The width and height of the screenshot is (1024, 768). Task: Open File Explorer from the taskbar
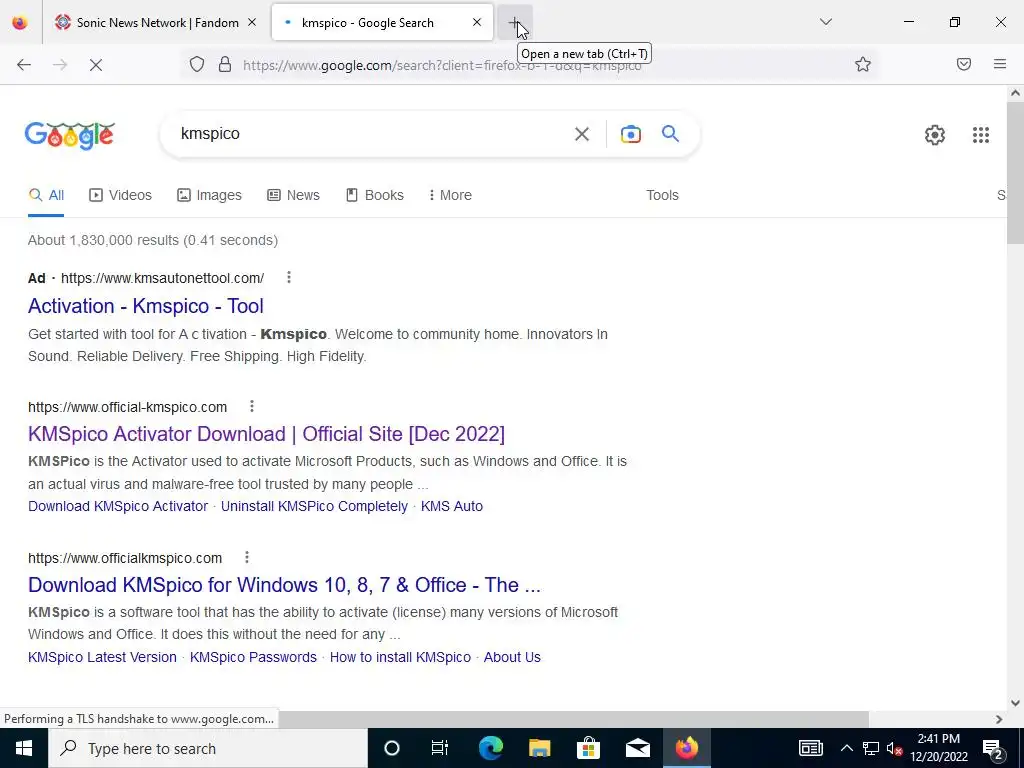[x=539, y=748]
